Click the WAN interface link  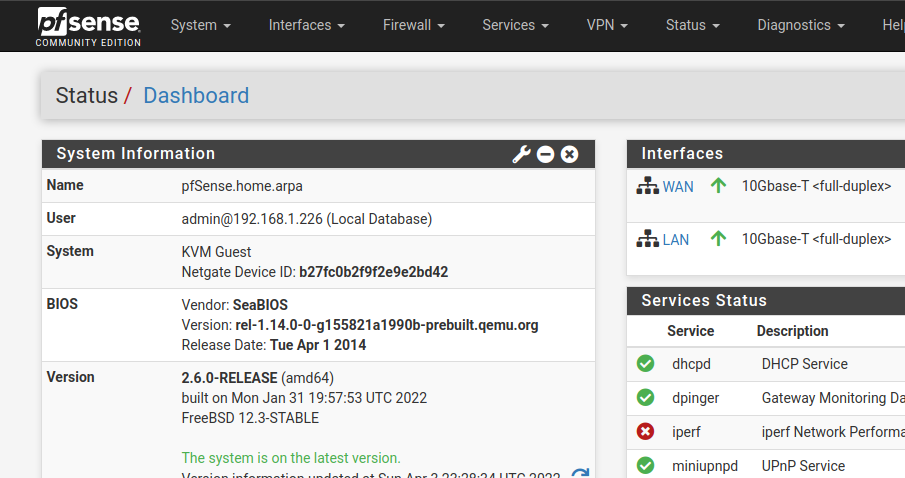click(x=678, y=186)
